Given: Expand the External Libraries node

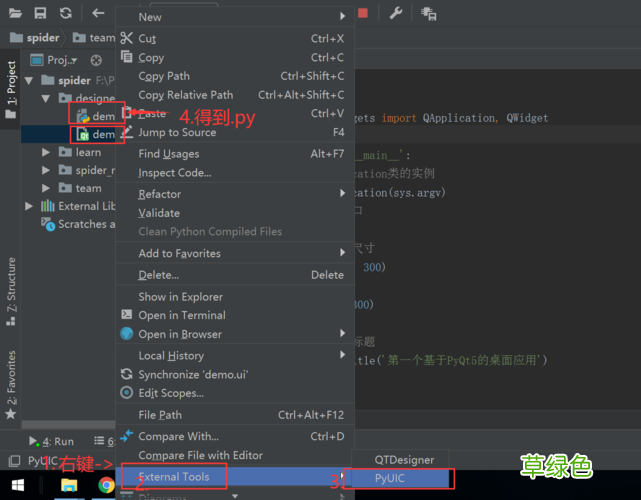Looking at the screenshot, I should click(x=31, y=206).
